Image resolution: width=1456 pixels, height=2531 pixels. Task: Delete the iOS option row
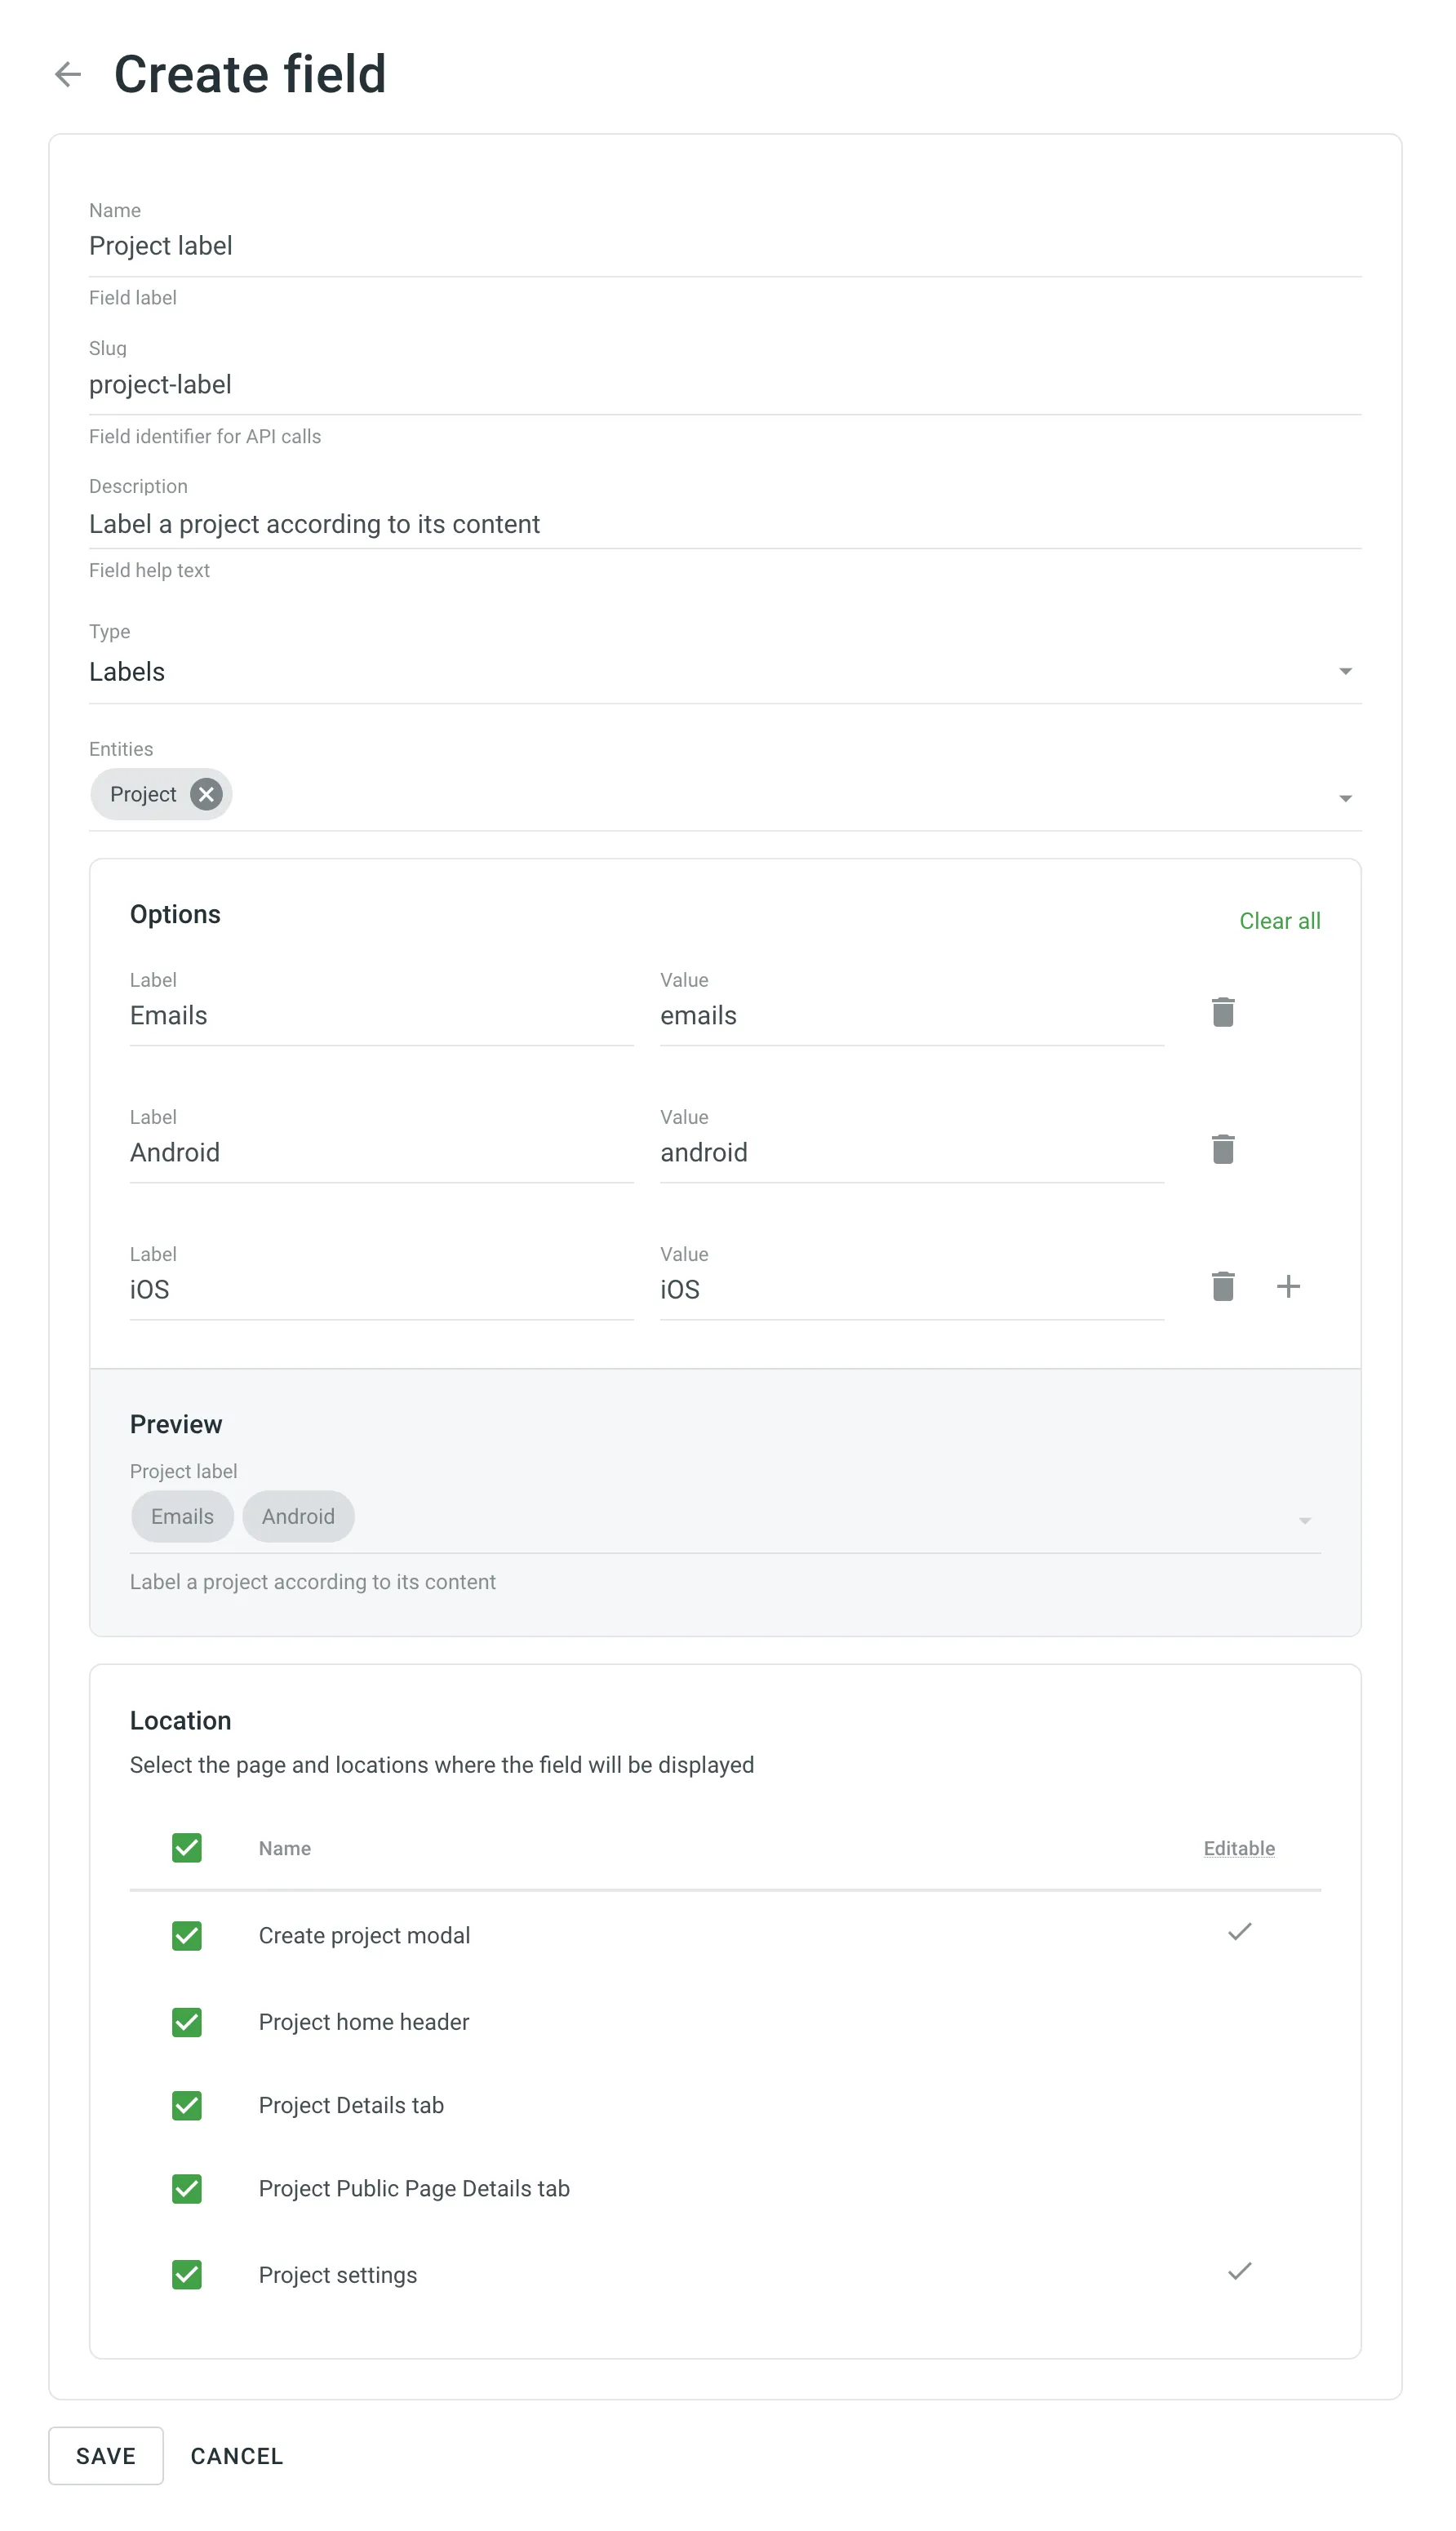click(1222, 1286)
